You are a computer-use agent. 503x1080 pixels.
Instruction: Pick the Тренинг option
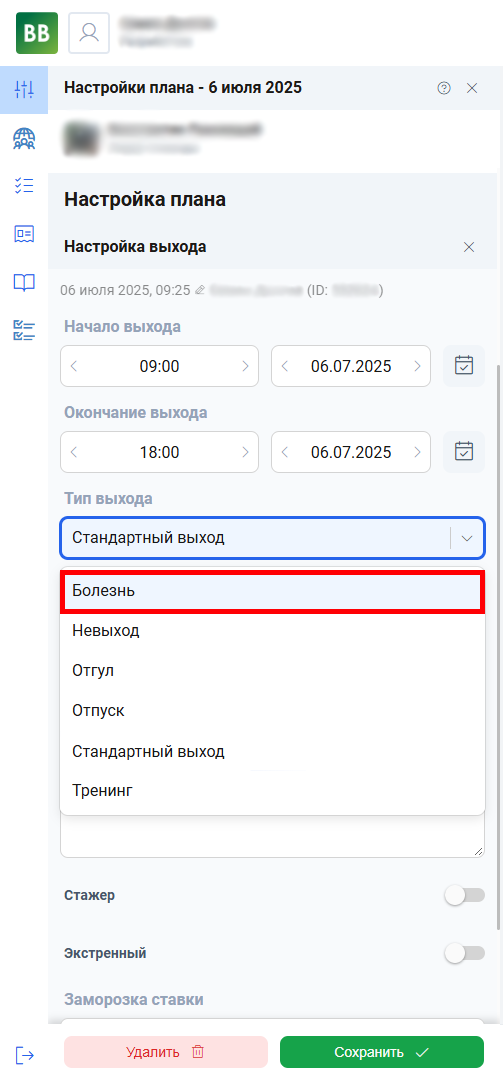pos(273,791)
